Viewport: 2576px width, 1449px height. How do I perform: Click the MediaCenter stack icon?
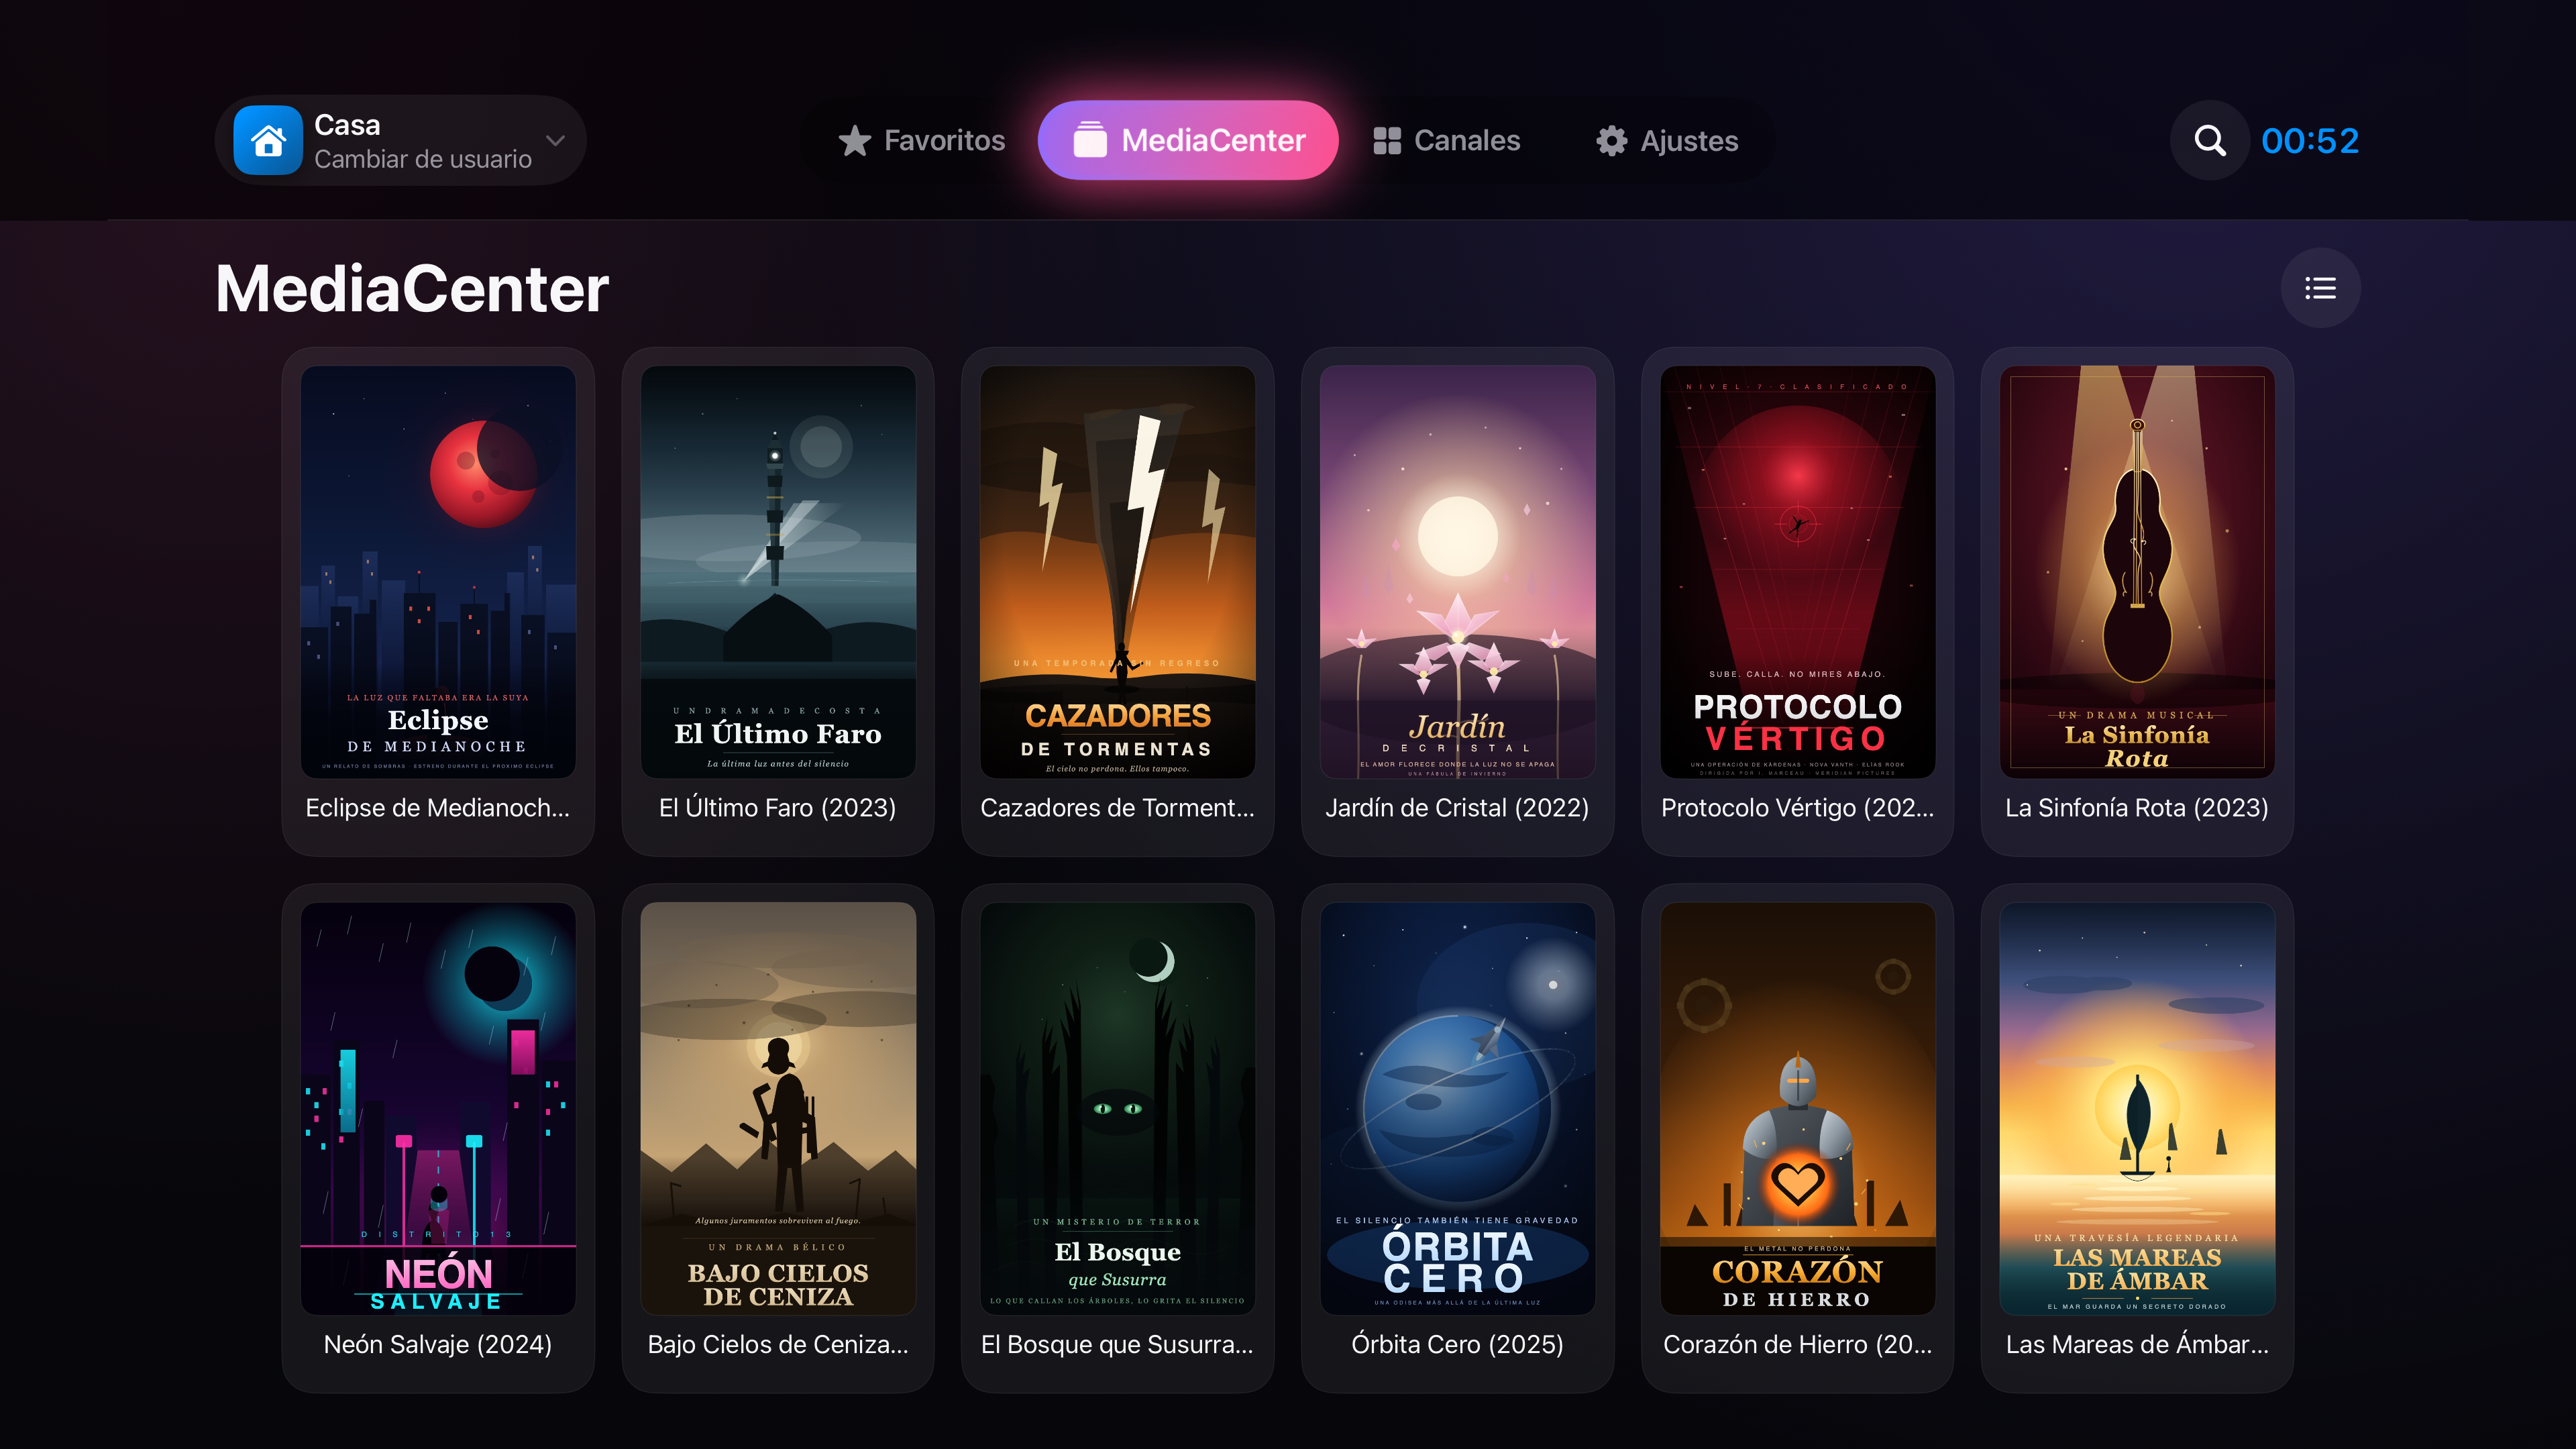pos(1090,140)
